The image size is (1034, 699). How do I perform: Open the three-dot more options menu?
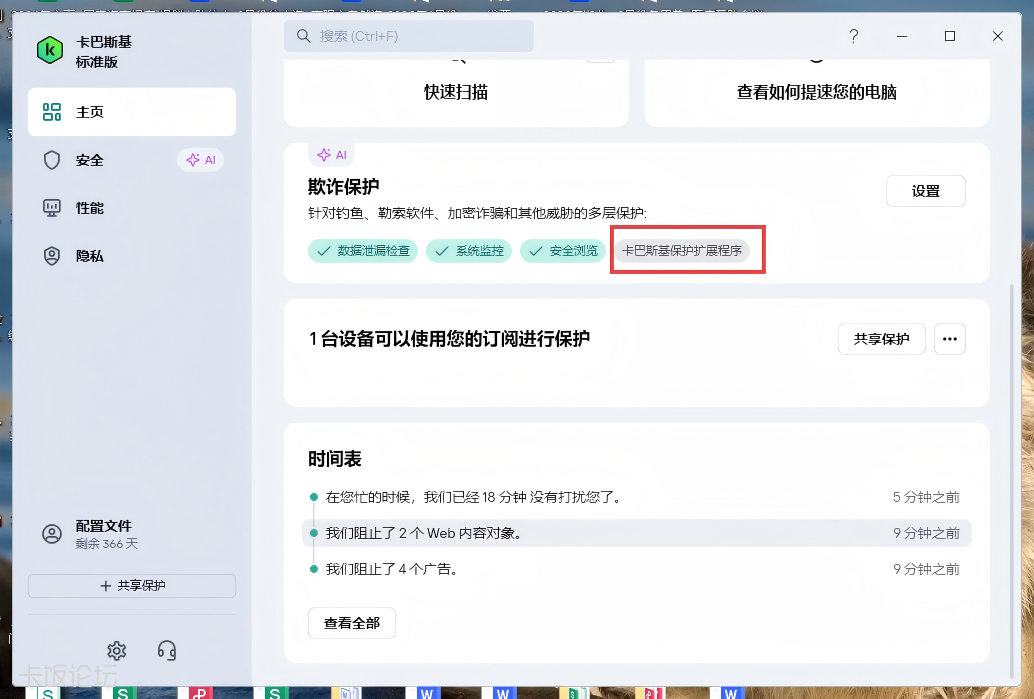tap(950, 339)
